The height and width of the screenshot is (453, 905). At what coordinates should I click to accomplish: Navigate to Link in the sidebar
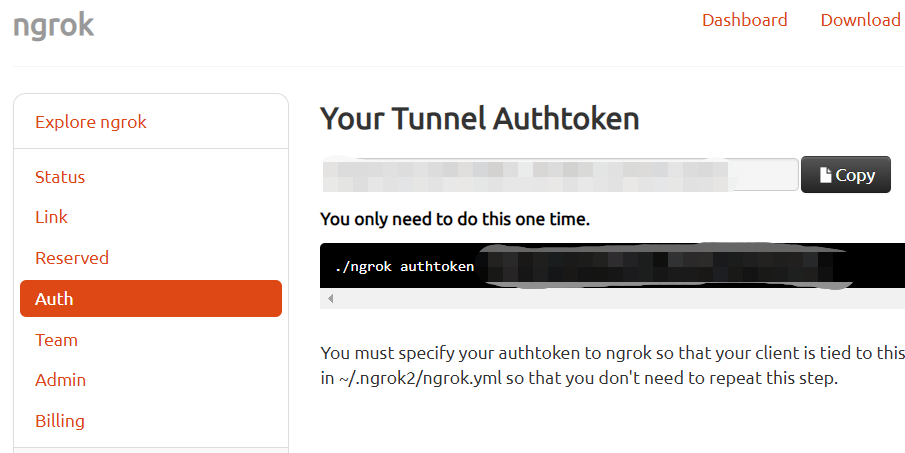[x=52, y=217]
